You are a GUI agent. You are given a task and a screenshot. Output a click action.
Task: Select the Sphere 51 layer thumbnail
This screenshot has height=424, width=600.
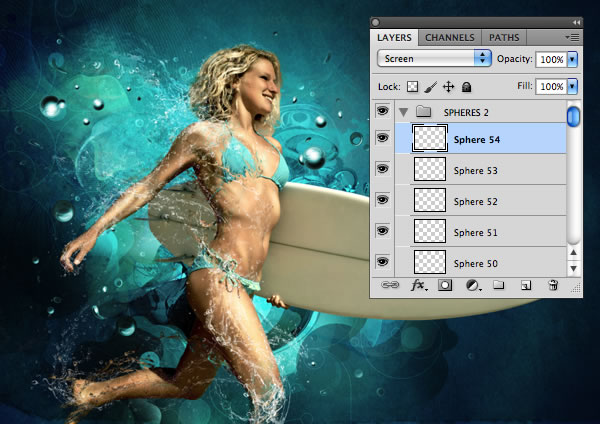click(430, 231)
